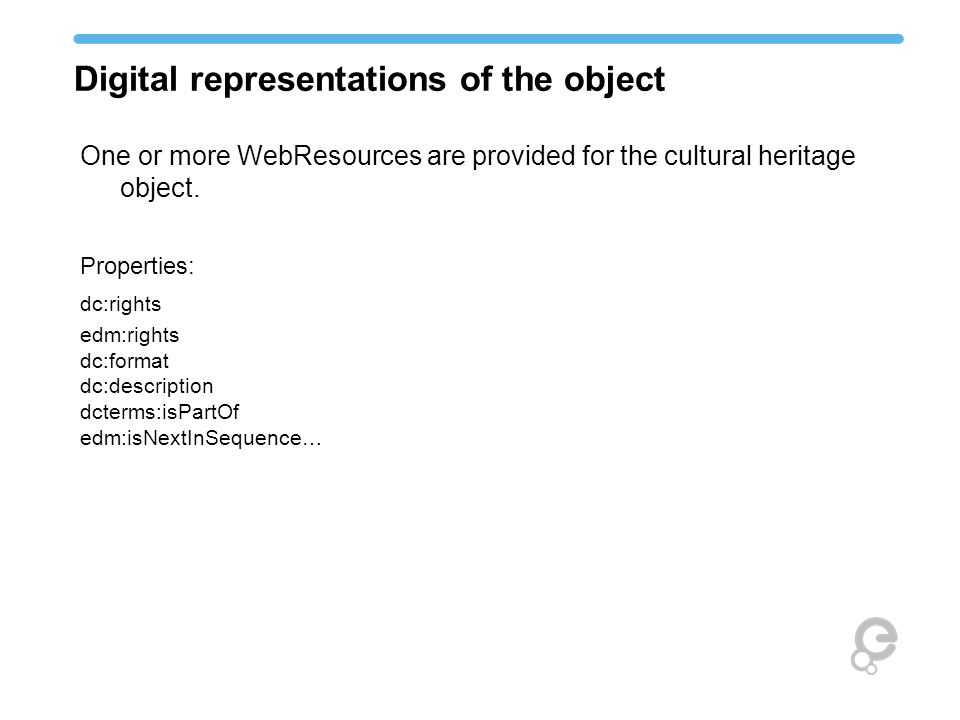Click the dc:format property text

tap(124, 361)
